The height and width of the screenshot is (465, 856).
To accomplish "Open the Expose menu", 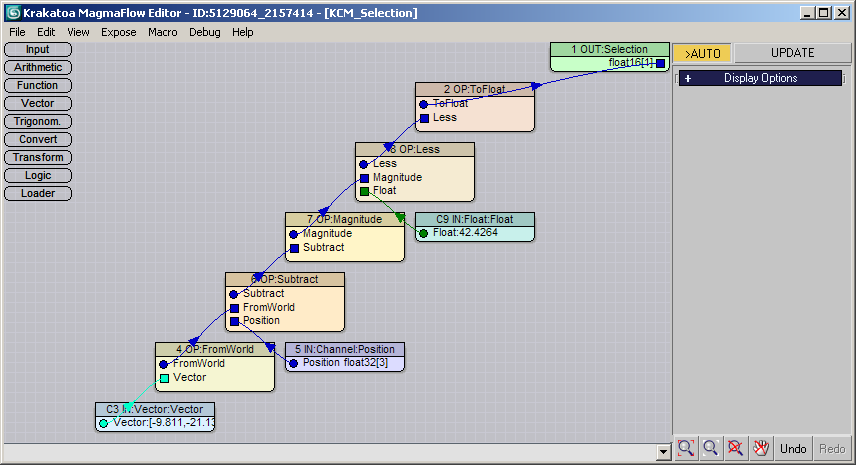I will (118, 32).
